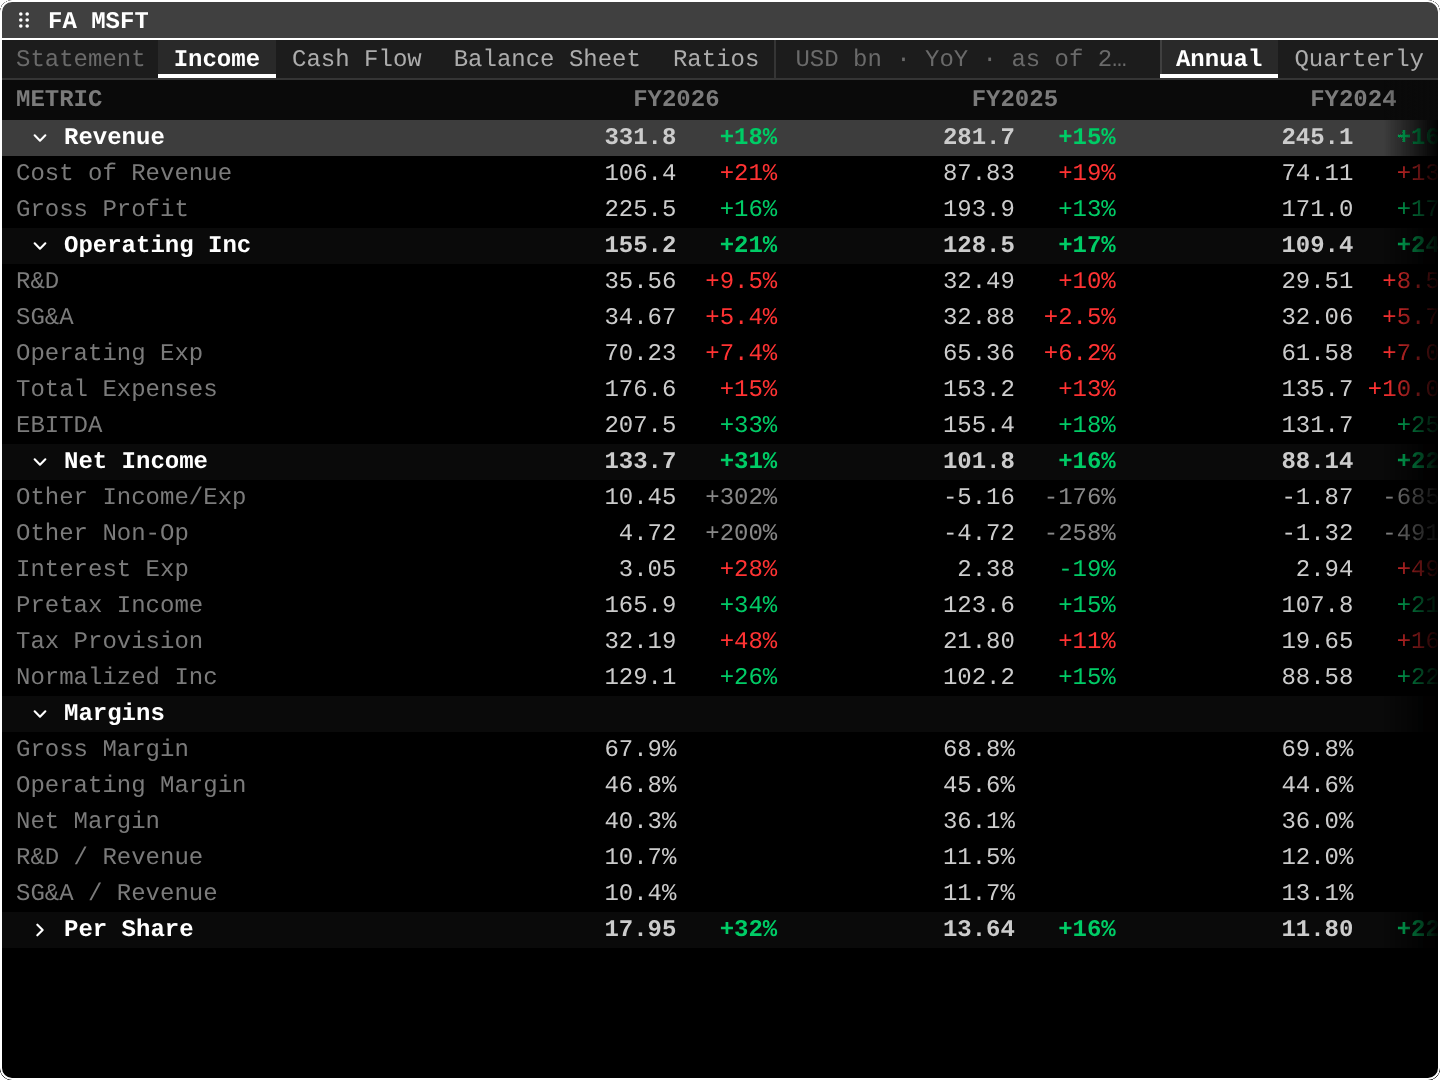Click the FY2026 Revenue value 331.8
Viewport: 1440px width, 1080px height.
[640, 137]
